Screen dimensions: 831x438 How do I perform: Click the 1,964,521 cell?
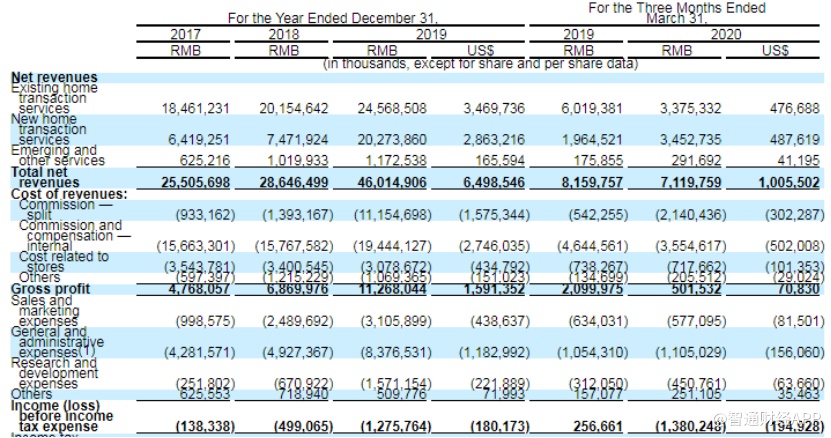(x=592, y=140)
